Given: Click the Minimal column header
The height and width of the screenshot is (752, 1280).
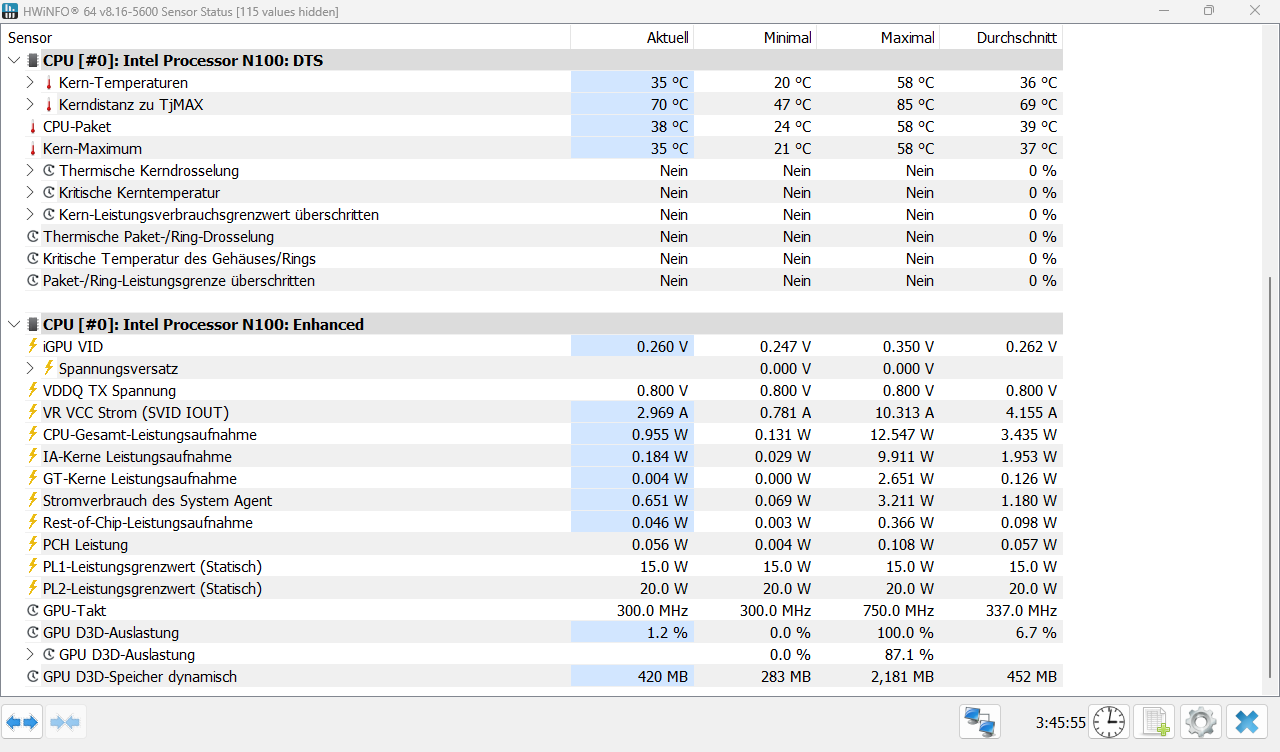Looking at the screenshot, I should tap(755, 38).
